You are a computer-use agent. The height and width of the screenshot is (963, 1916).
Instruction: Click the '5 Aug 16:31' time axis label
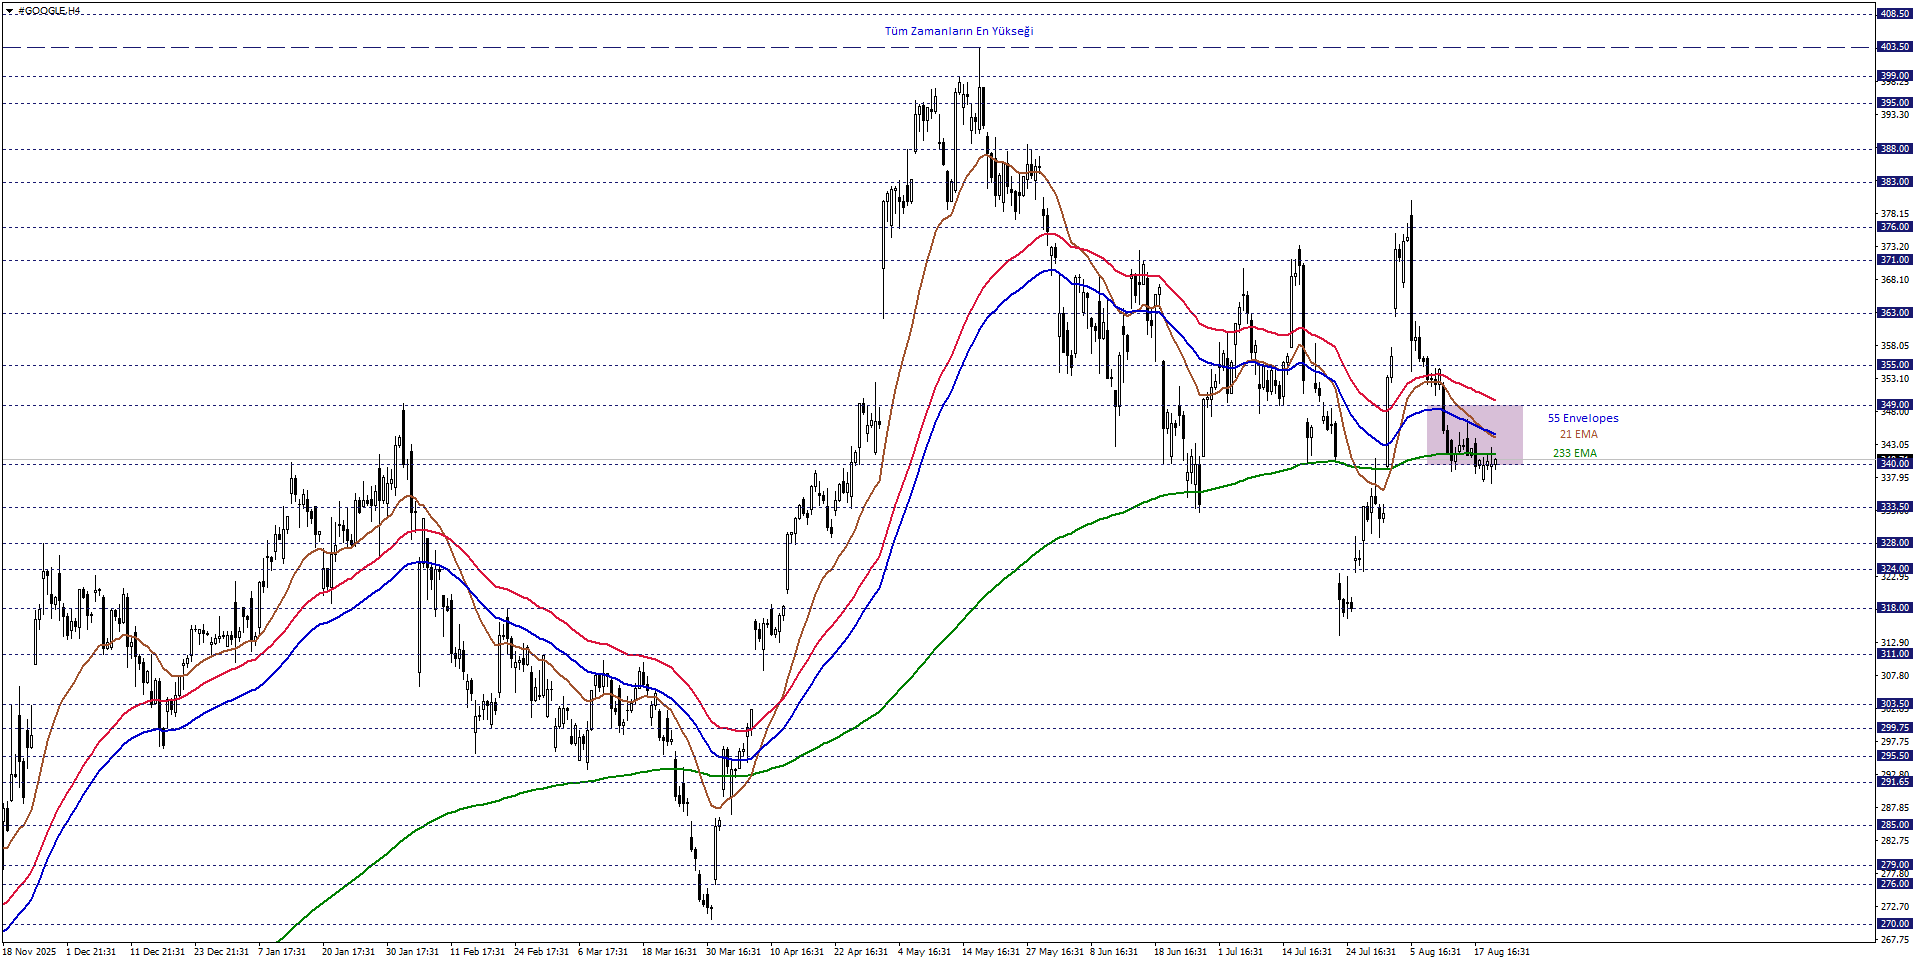[x=1436, y=952]
